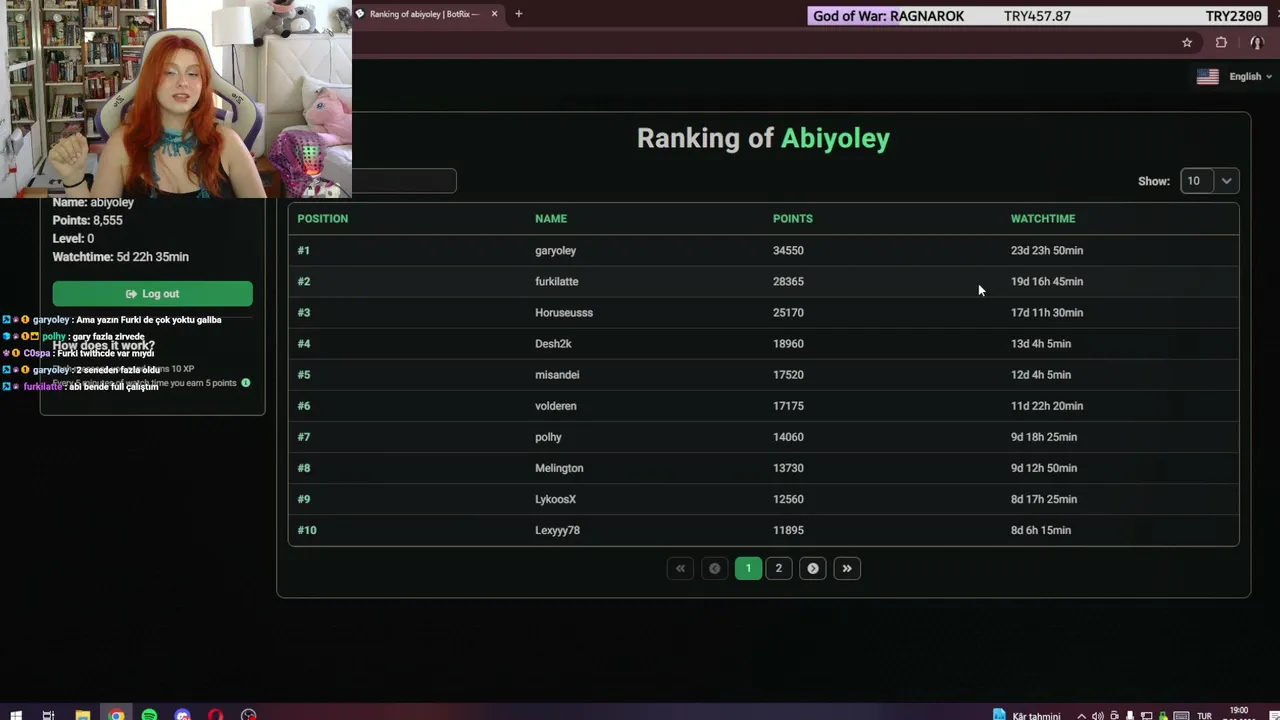Click the misandei name cell

557,375
